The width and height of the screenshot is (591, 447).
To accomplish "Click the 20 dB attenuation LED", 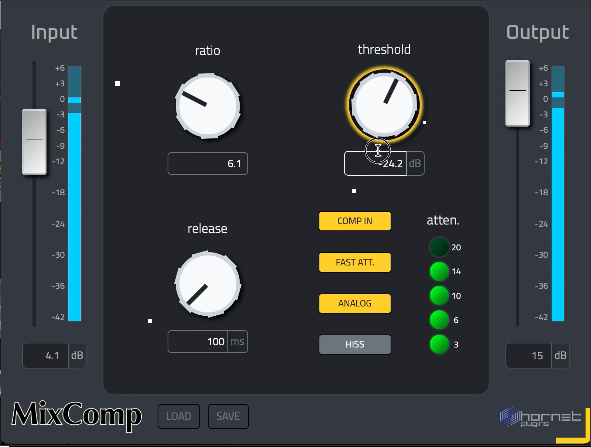I will [439, 247].
